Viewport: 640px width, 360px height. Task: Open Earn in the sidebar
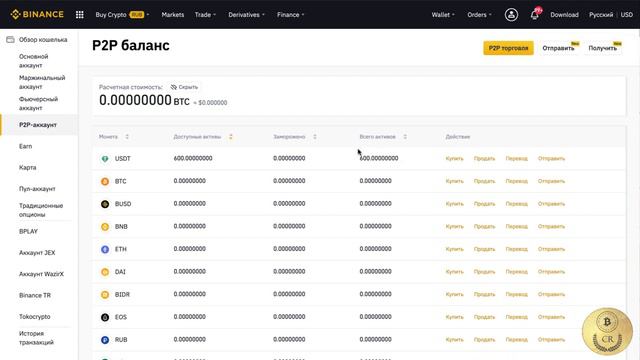tap(25, 146)
